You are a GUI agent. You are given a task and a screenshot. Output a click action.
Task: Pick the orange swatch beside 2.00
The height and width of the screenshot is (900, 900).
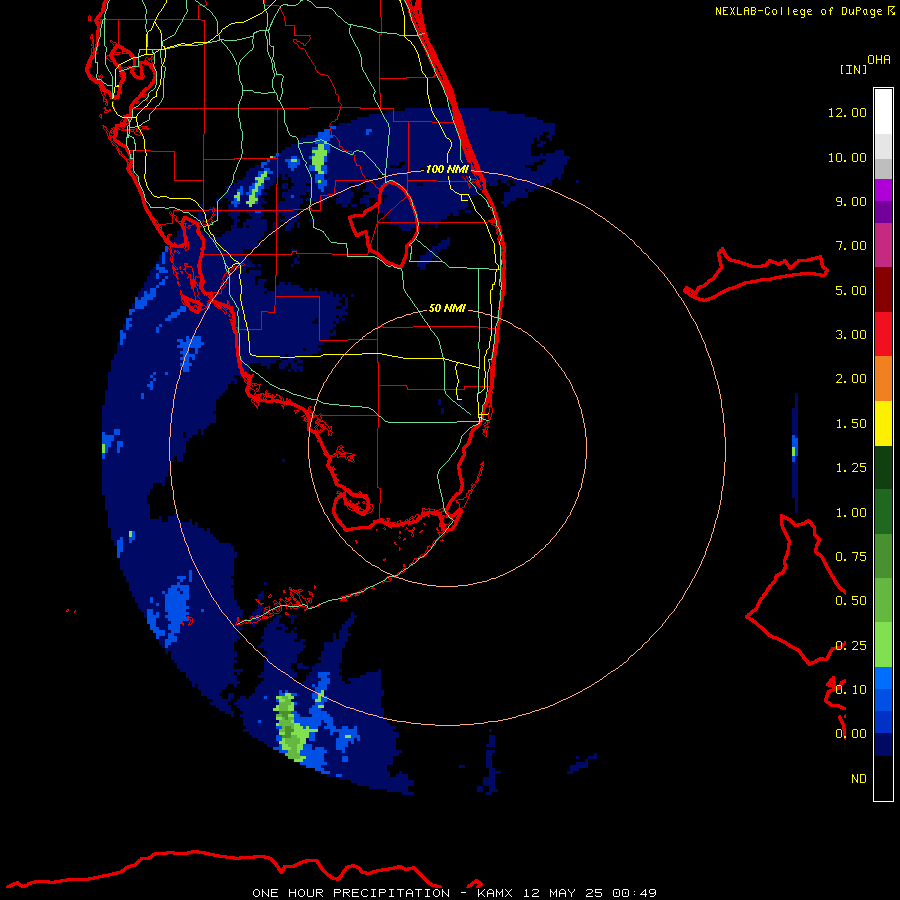883,379
